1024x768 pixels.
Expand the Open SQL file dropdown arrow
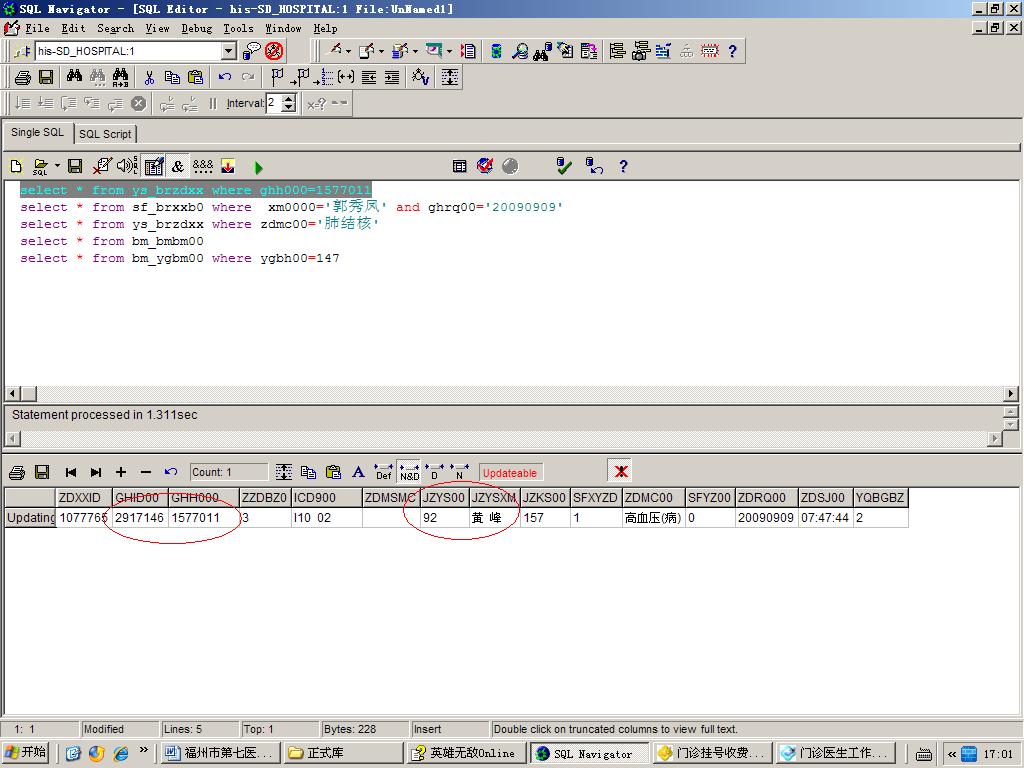pyautogui.click(x=57, y=167)
